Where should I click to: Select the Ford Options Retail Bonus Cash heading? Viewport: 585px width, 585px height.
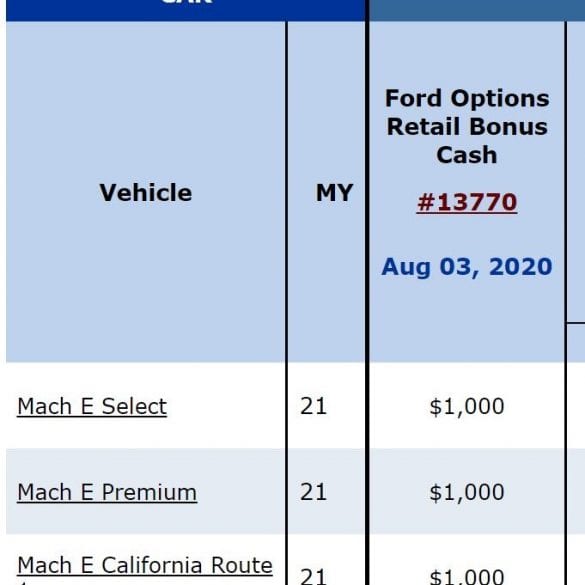pyautogui.click(x=467, y=126)
